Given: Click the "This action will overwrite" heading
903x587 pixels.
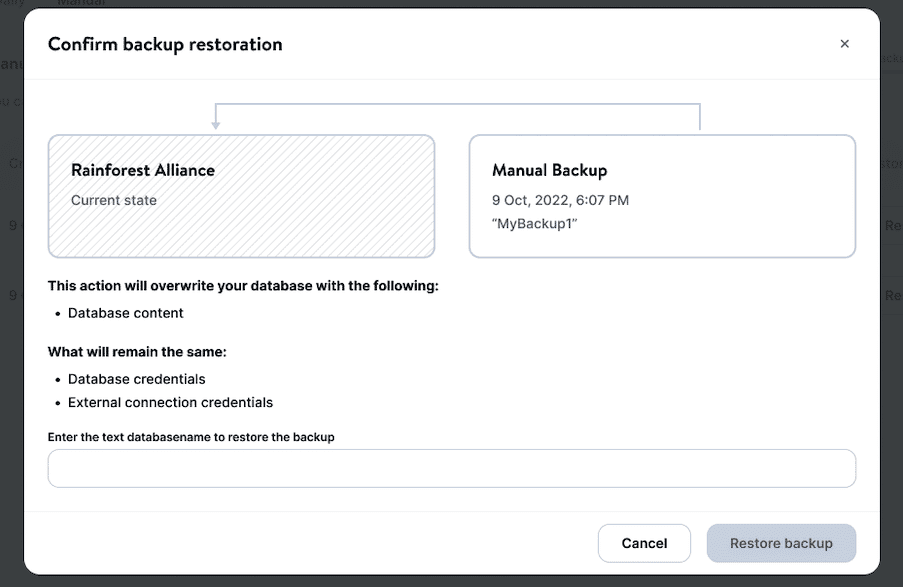Looking at the screenshot, I should 243,286.
